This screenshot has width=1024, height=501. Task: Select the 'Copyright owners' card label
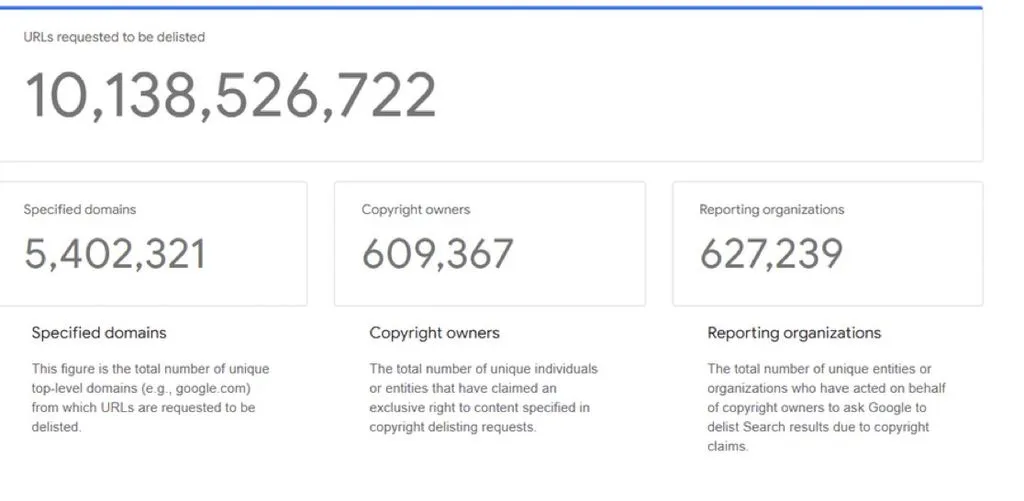pos(416,210)
